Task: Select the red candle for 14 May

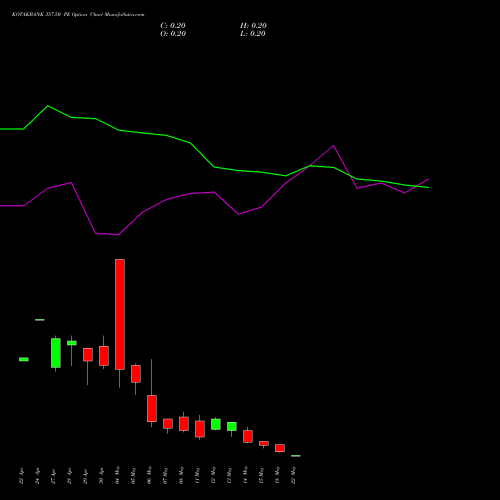Action: [248, 436]
